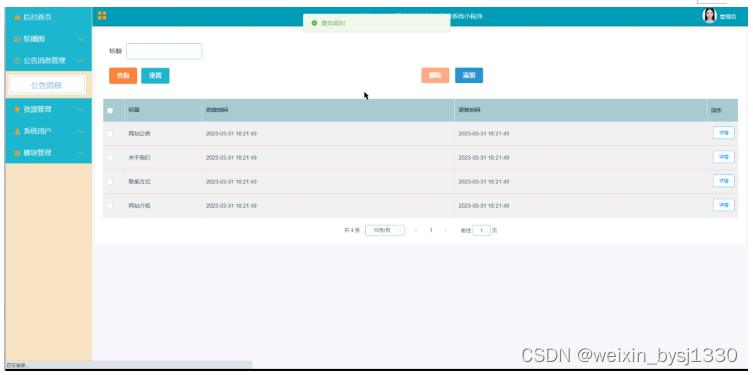This screenshot has height=375, width=753.
Task: Open the 资源管理 sidebar menu
Action: (49, 109)
